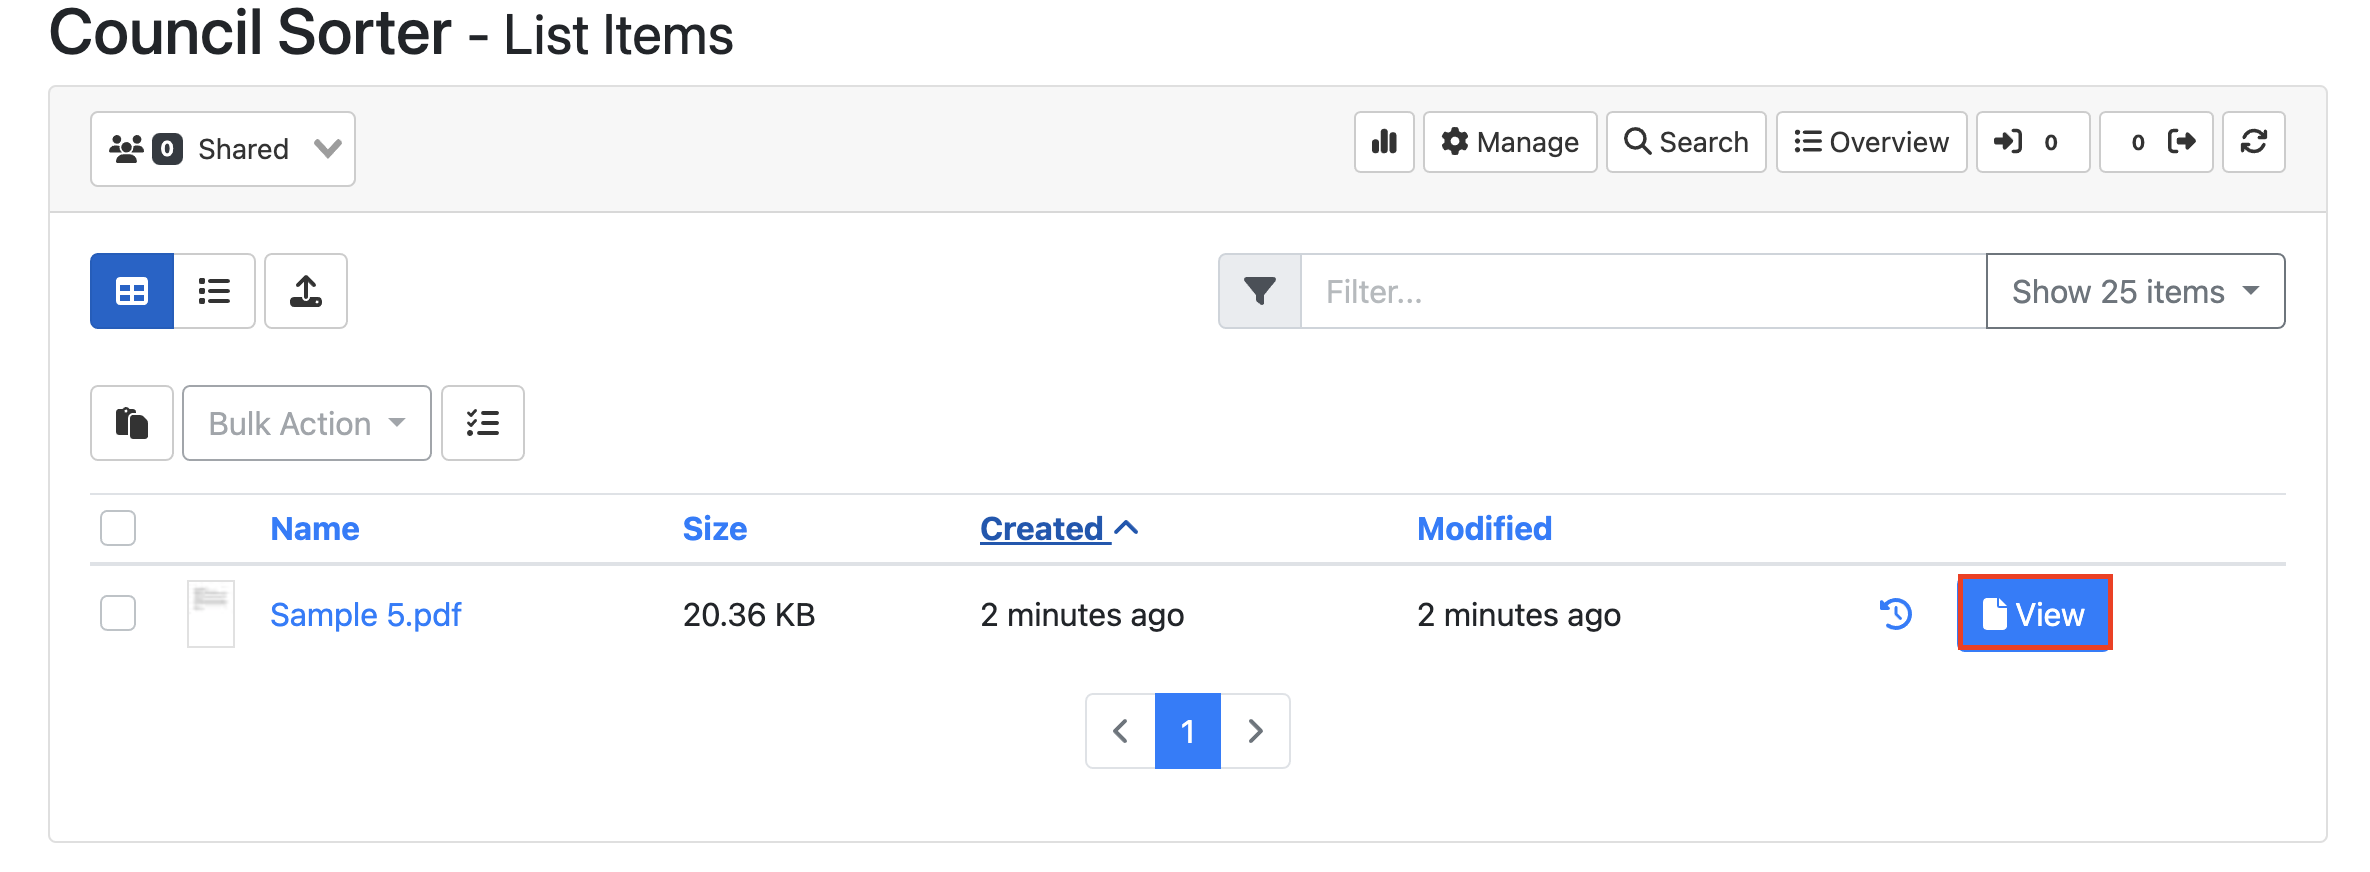Screen dimensions: 2370x872
Task: Click inside the Filter text field
Action: [1642, 291]
